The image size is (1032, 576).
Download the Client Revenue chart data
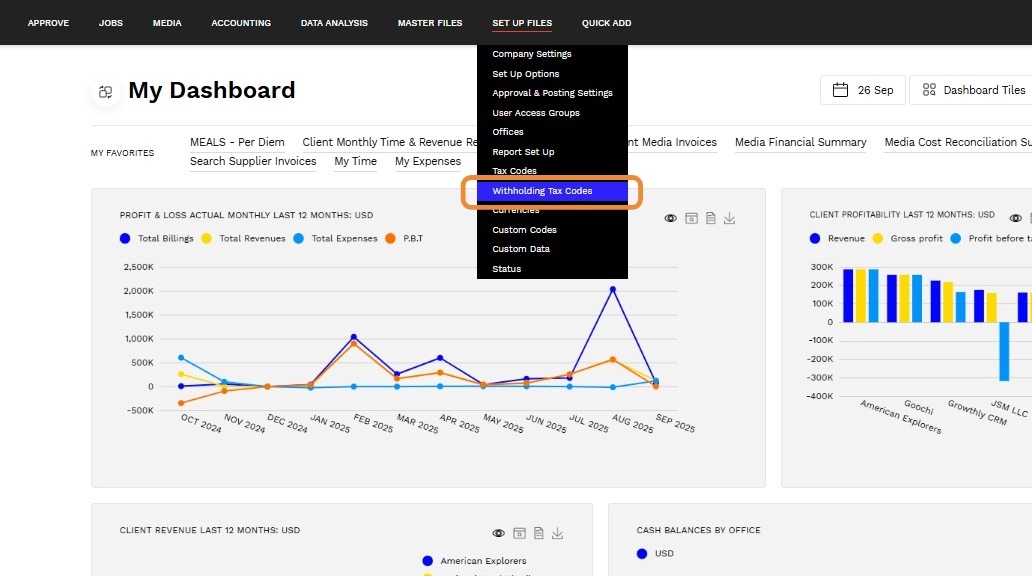(x=557, y=533)
